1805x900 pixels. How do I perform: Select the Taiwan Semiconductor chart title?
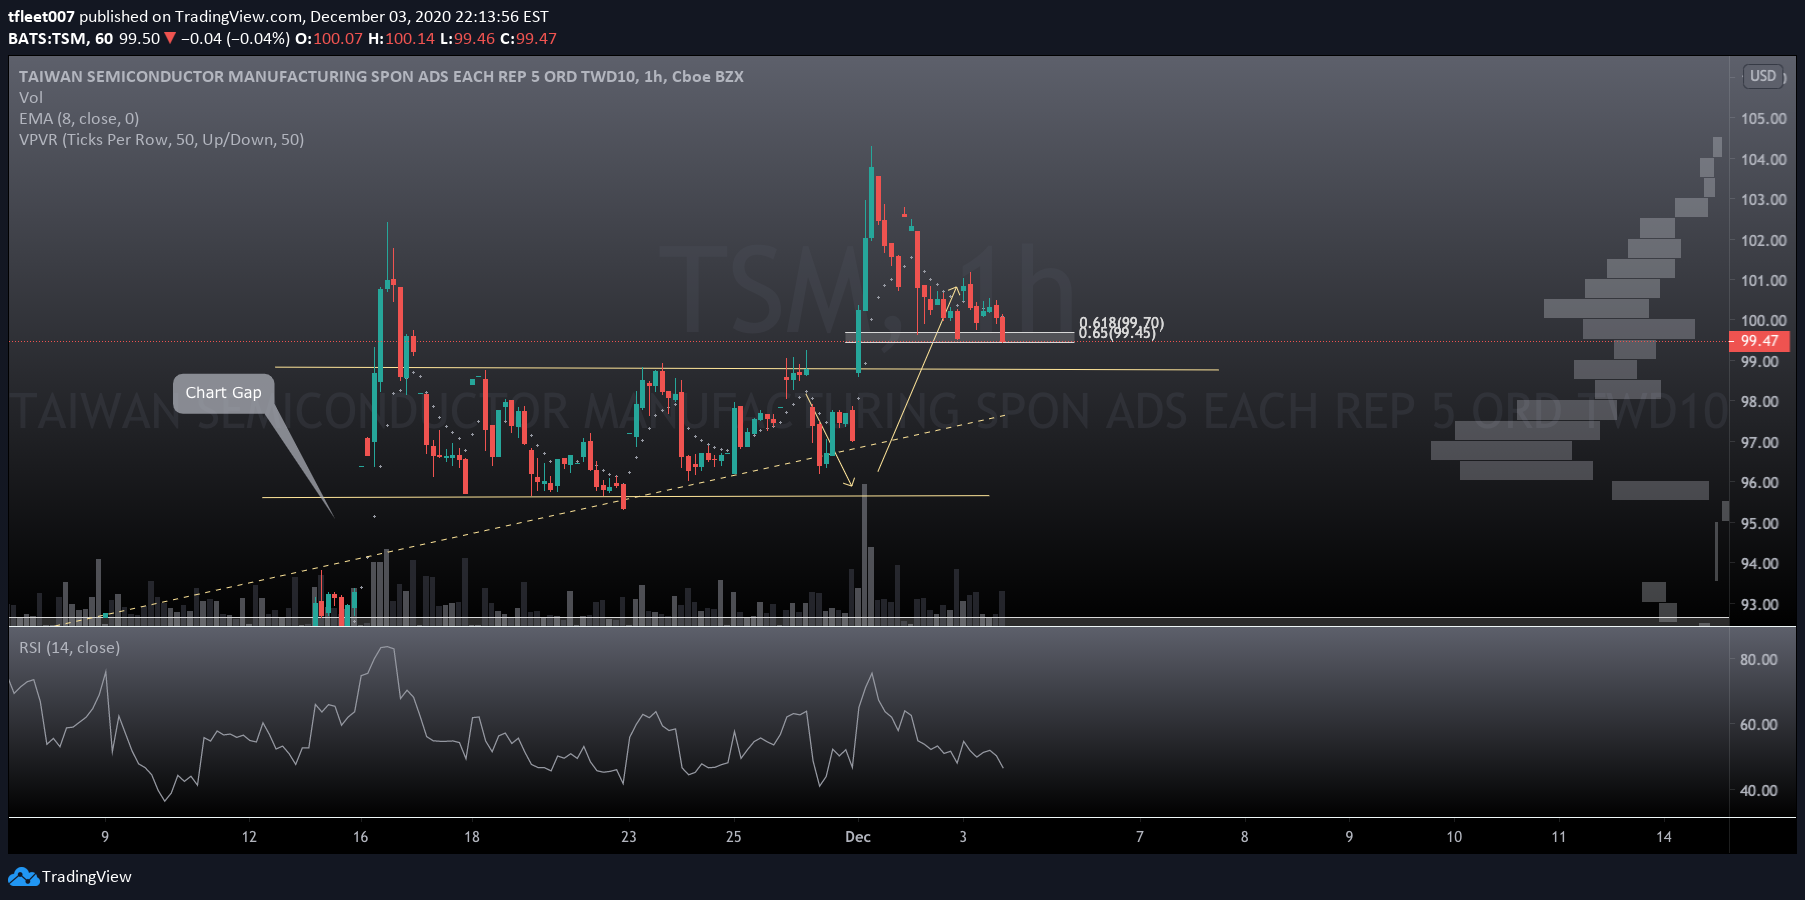pyautogui.click(x=381, y=76)
